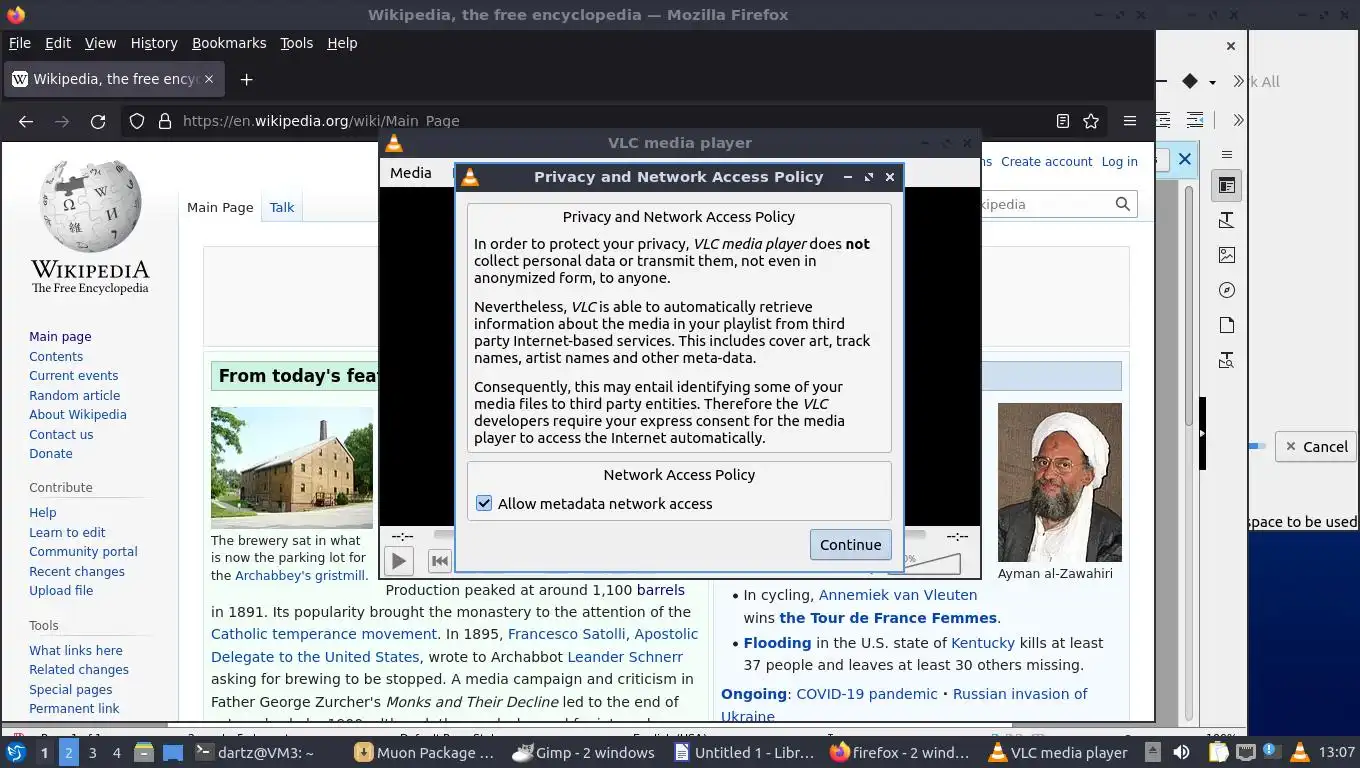Image resolution: width=1360 pixels, height=768 pixels.
Task: Click the brewery building thumbnail
Action: click(x=292, y=467)
